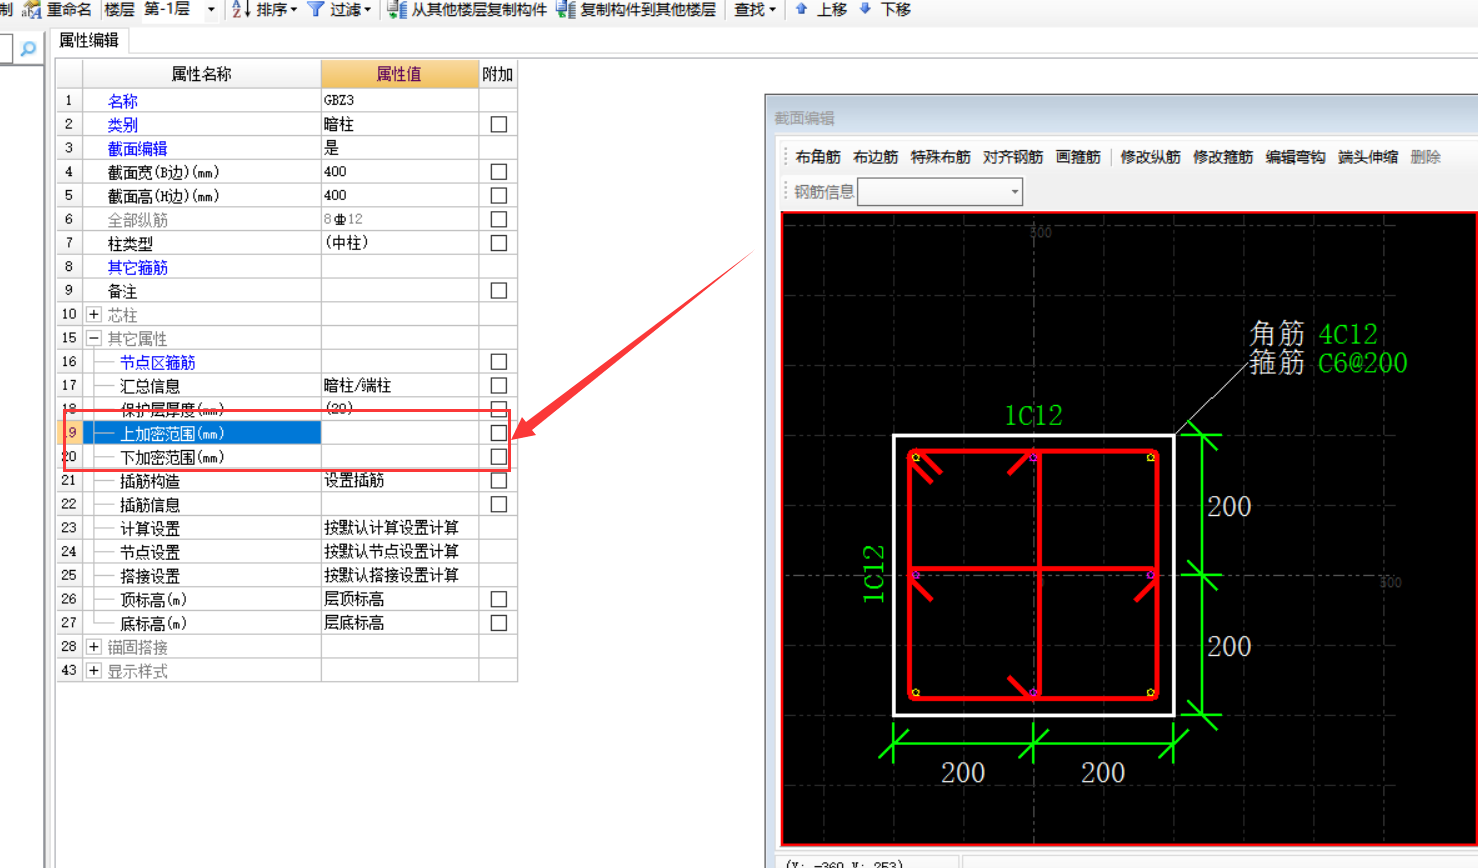Click the 暗柱/端柱 value cell
This screenshot has height=868, width=1478.
(399, 386)
